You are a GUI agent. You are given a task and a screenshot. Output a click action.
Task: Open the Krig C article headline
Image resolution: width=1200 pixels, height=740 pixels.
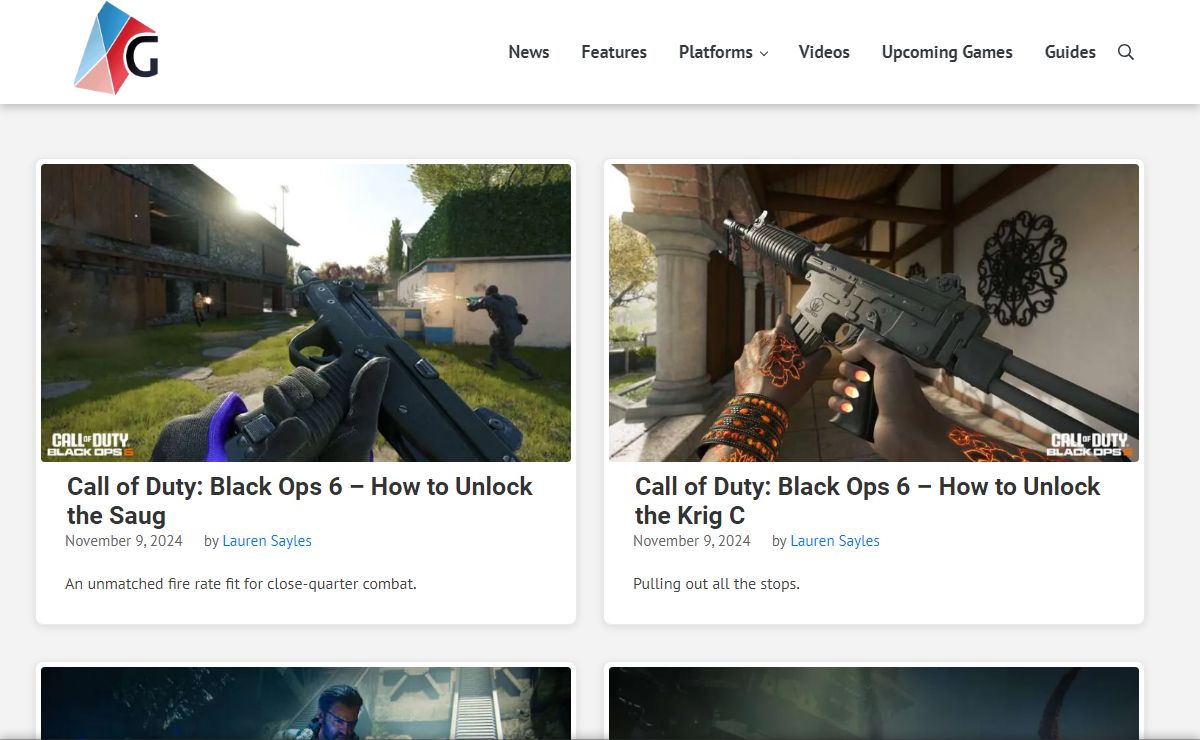tap(868, 501)
